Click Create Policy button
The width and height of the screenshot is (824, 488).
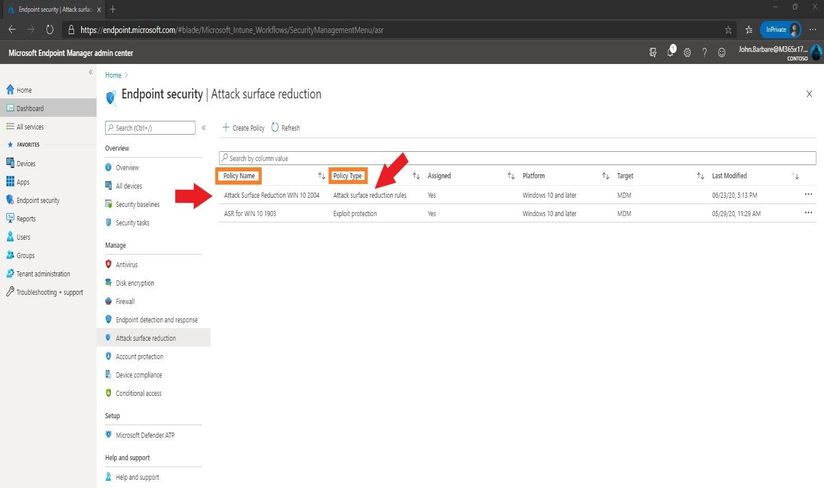coord(243,128)
